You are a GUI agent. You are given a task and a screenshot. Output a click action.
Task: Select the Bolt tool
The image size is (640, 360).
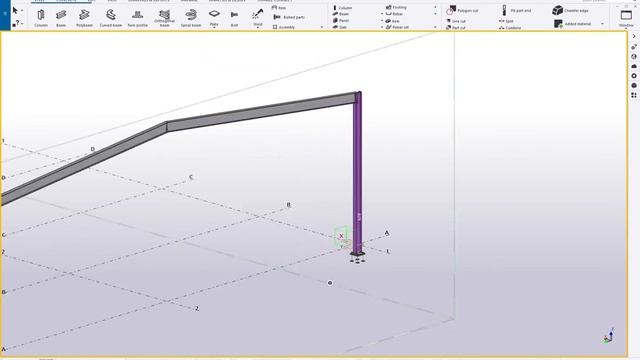coord(234,18)
